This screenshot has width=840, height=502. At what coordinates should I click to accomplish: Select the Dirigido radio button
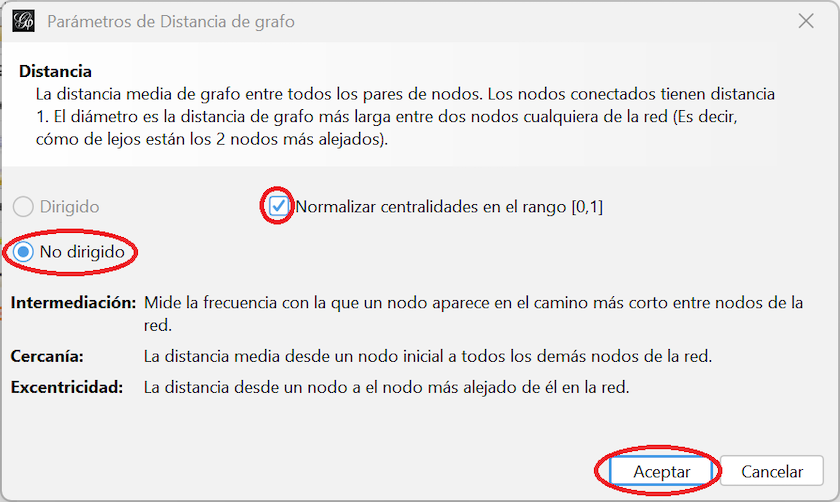point(23,206)
